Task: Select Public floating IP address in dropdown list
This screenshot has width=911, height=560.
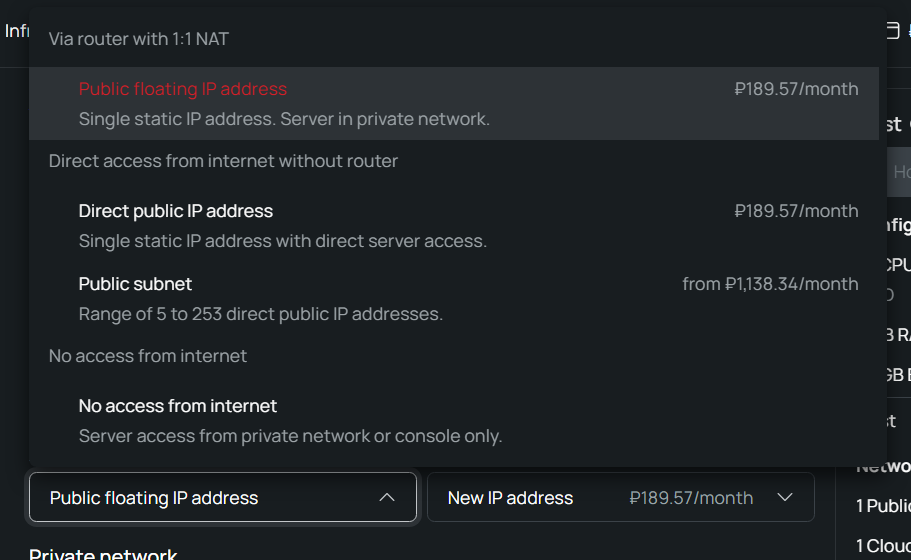Action: [x=454, y=103]
